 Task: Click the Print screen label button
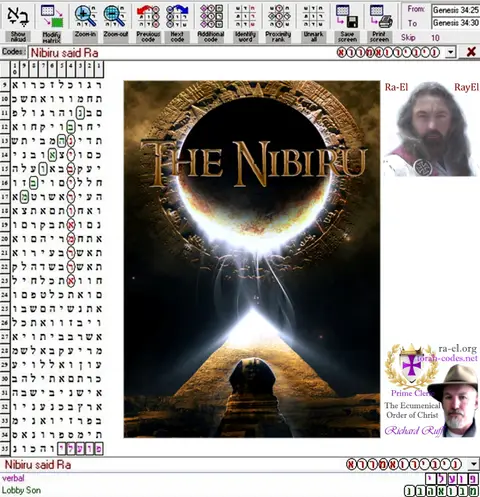coord(379,37)
